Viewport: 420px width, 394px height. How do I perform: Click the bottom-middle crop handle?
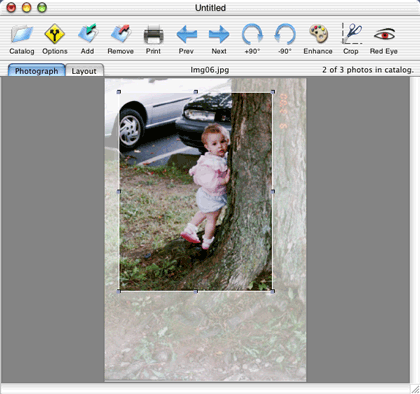(x=196, y=291)
